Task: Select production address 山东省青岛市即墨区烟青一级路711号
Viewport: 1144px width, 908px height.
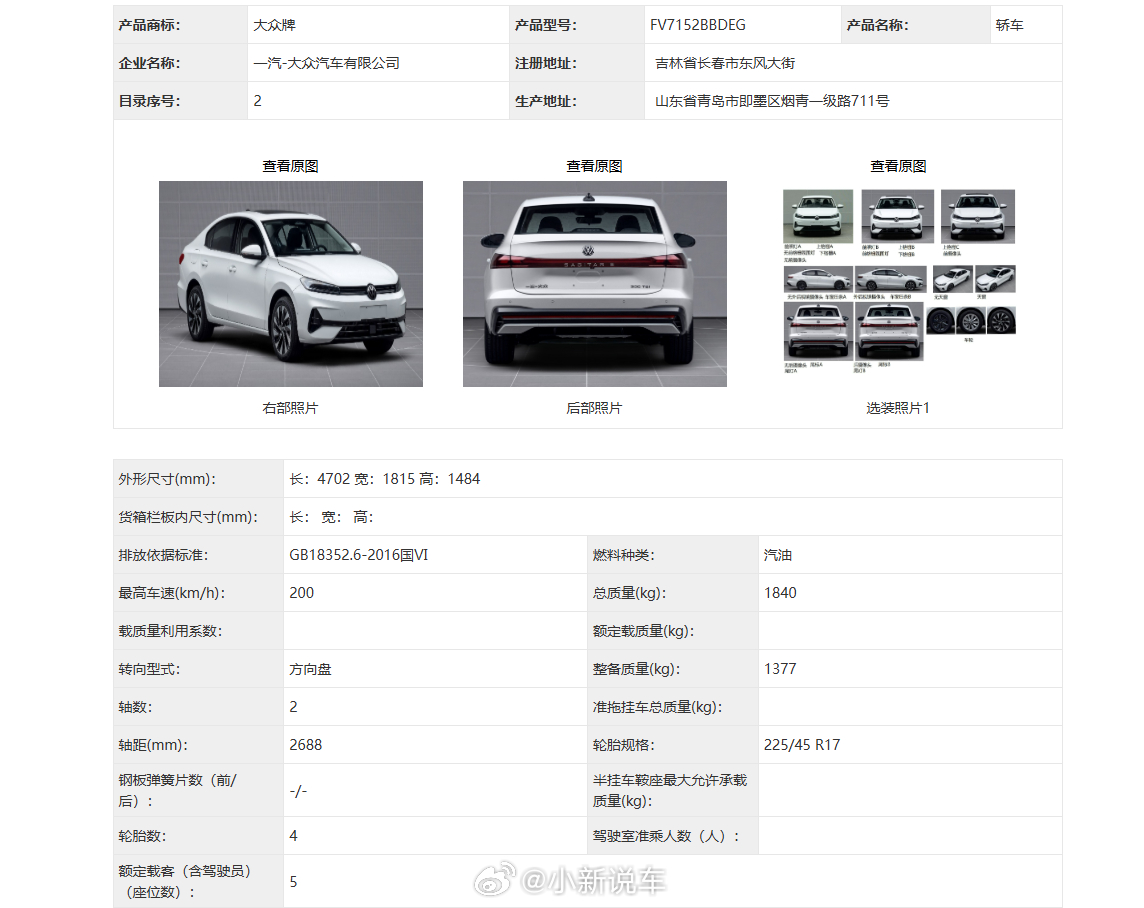Action: pyautogui.click(x=772, y=101)
